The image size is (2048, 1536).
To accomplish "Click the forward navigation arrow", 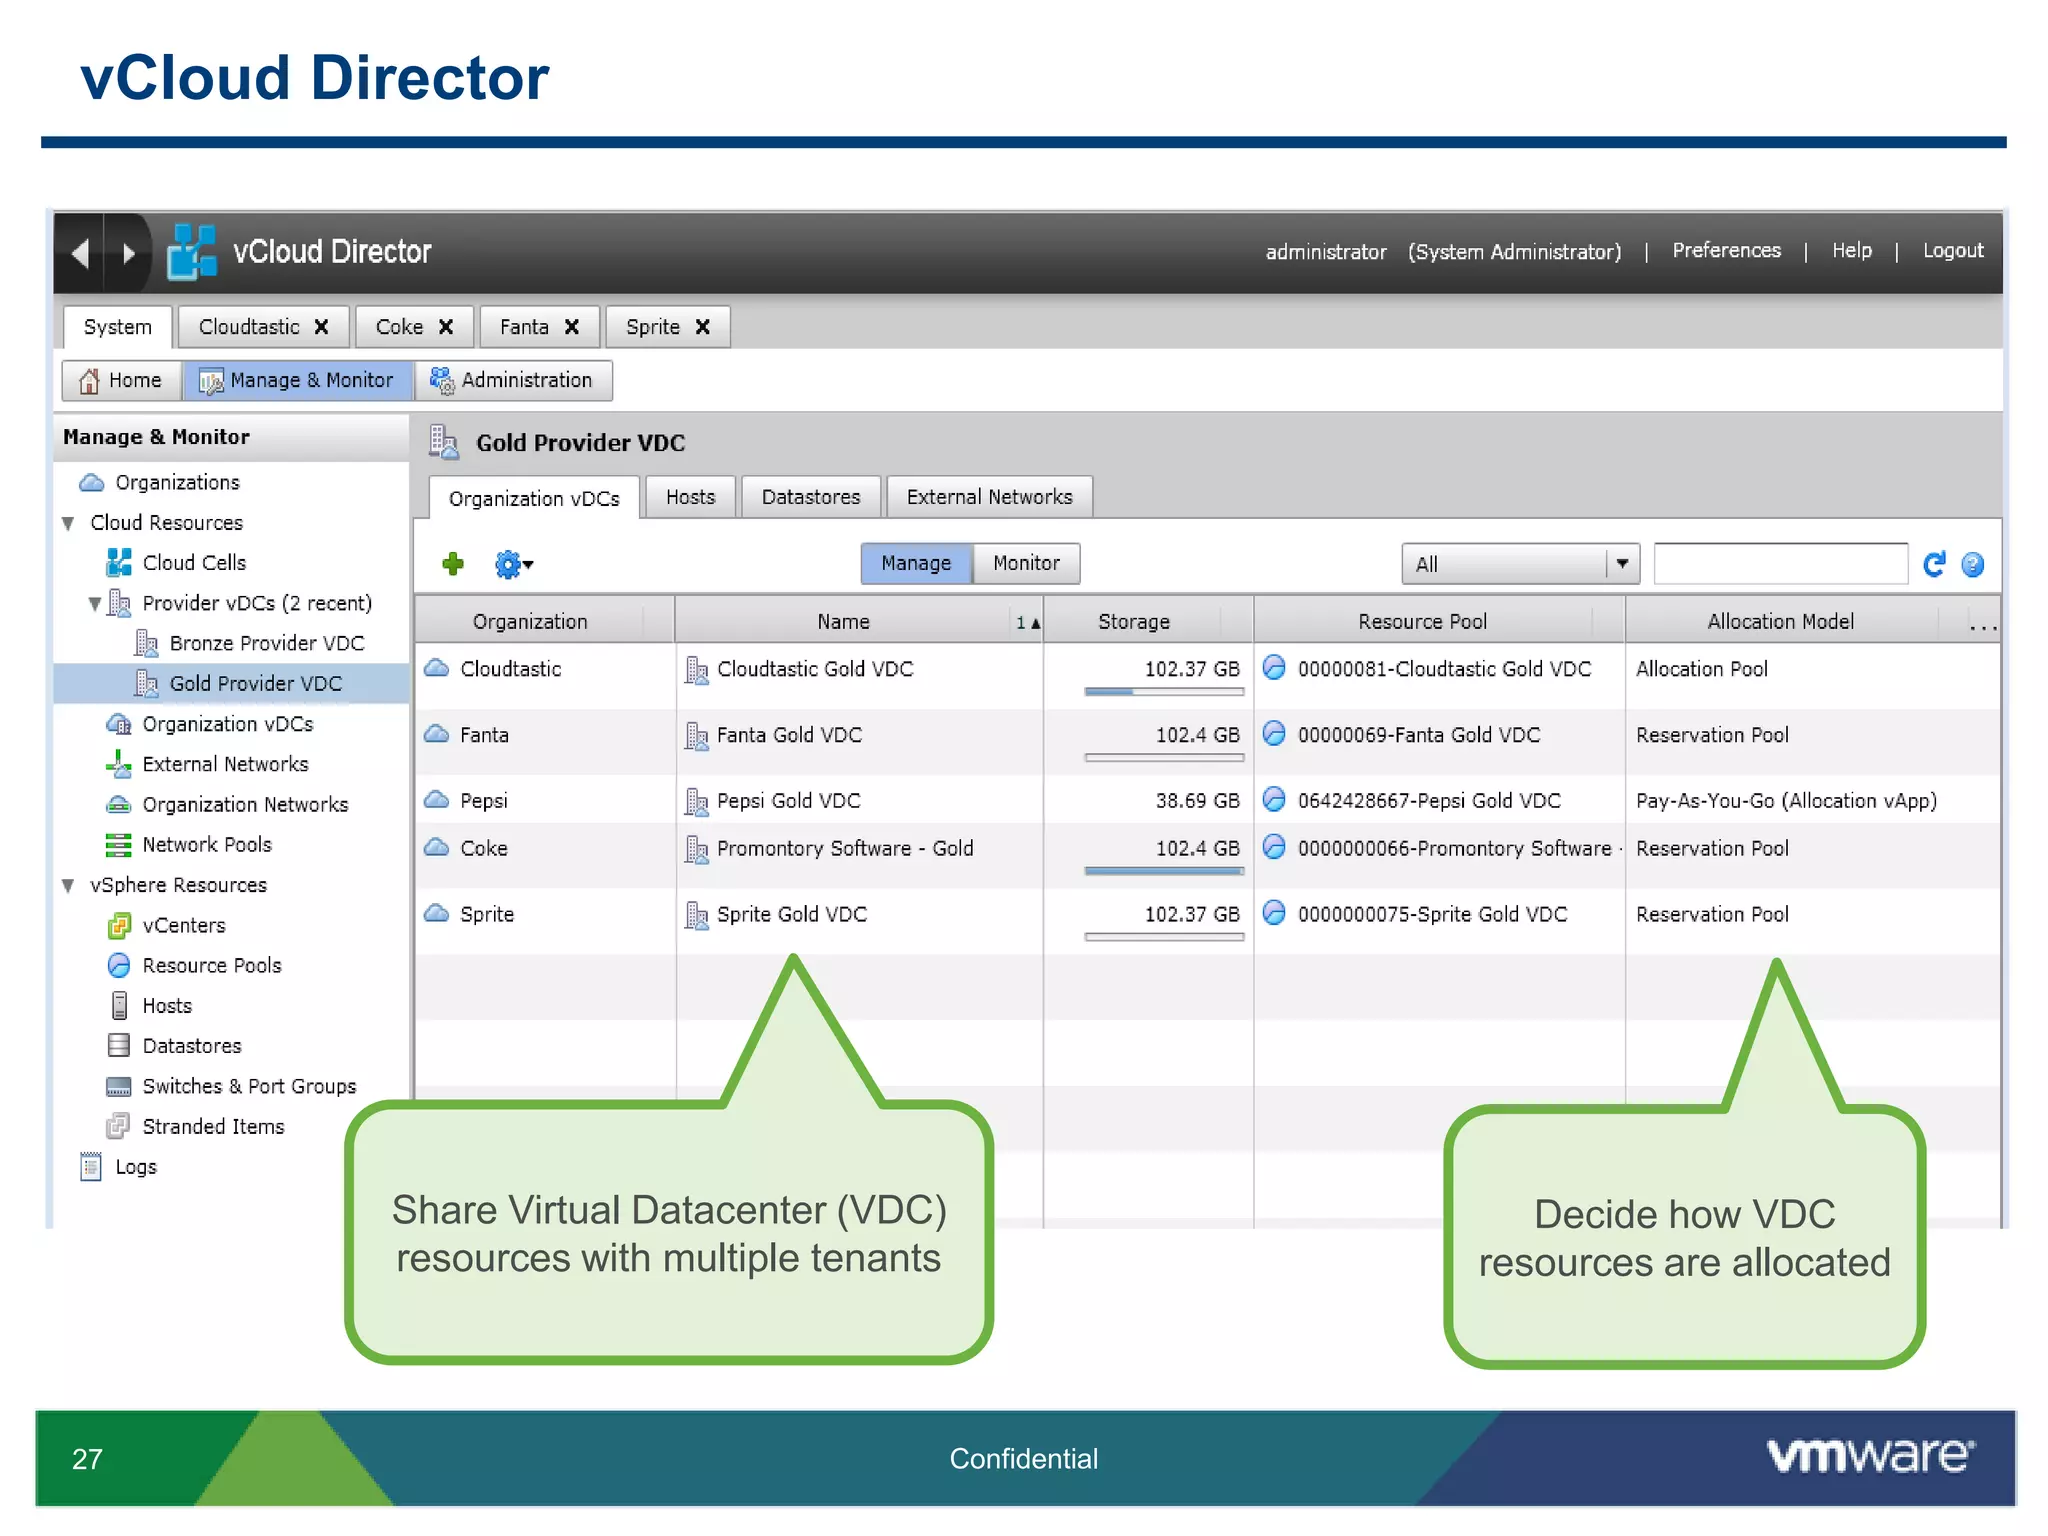I will [x=128, y=253].
